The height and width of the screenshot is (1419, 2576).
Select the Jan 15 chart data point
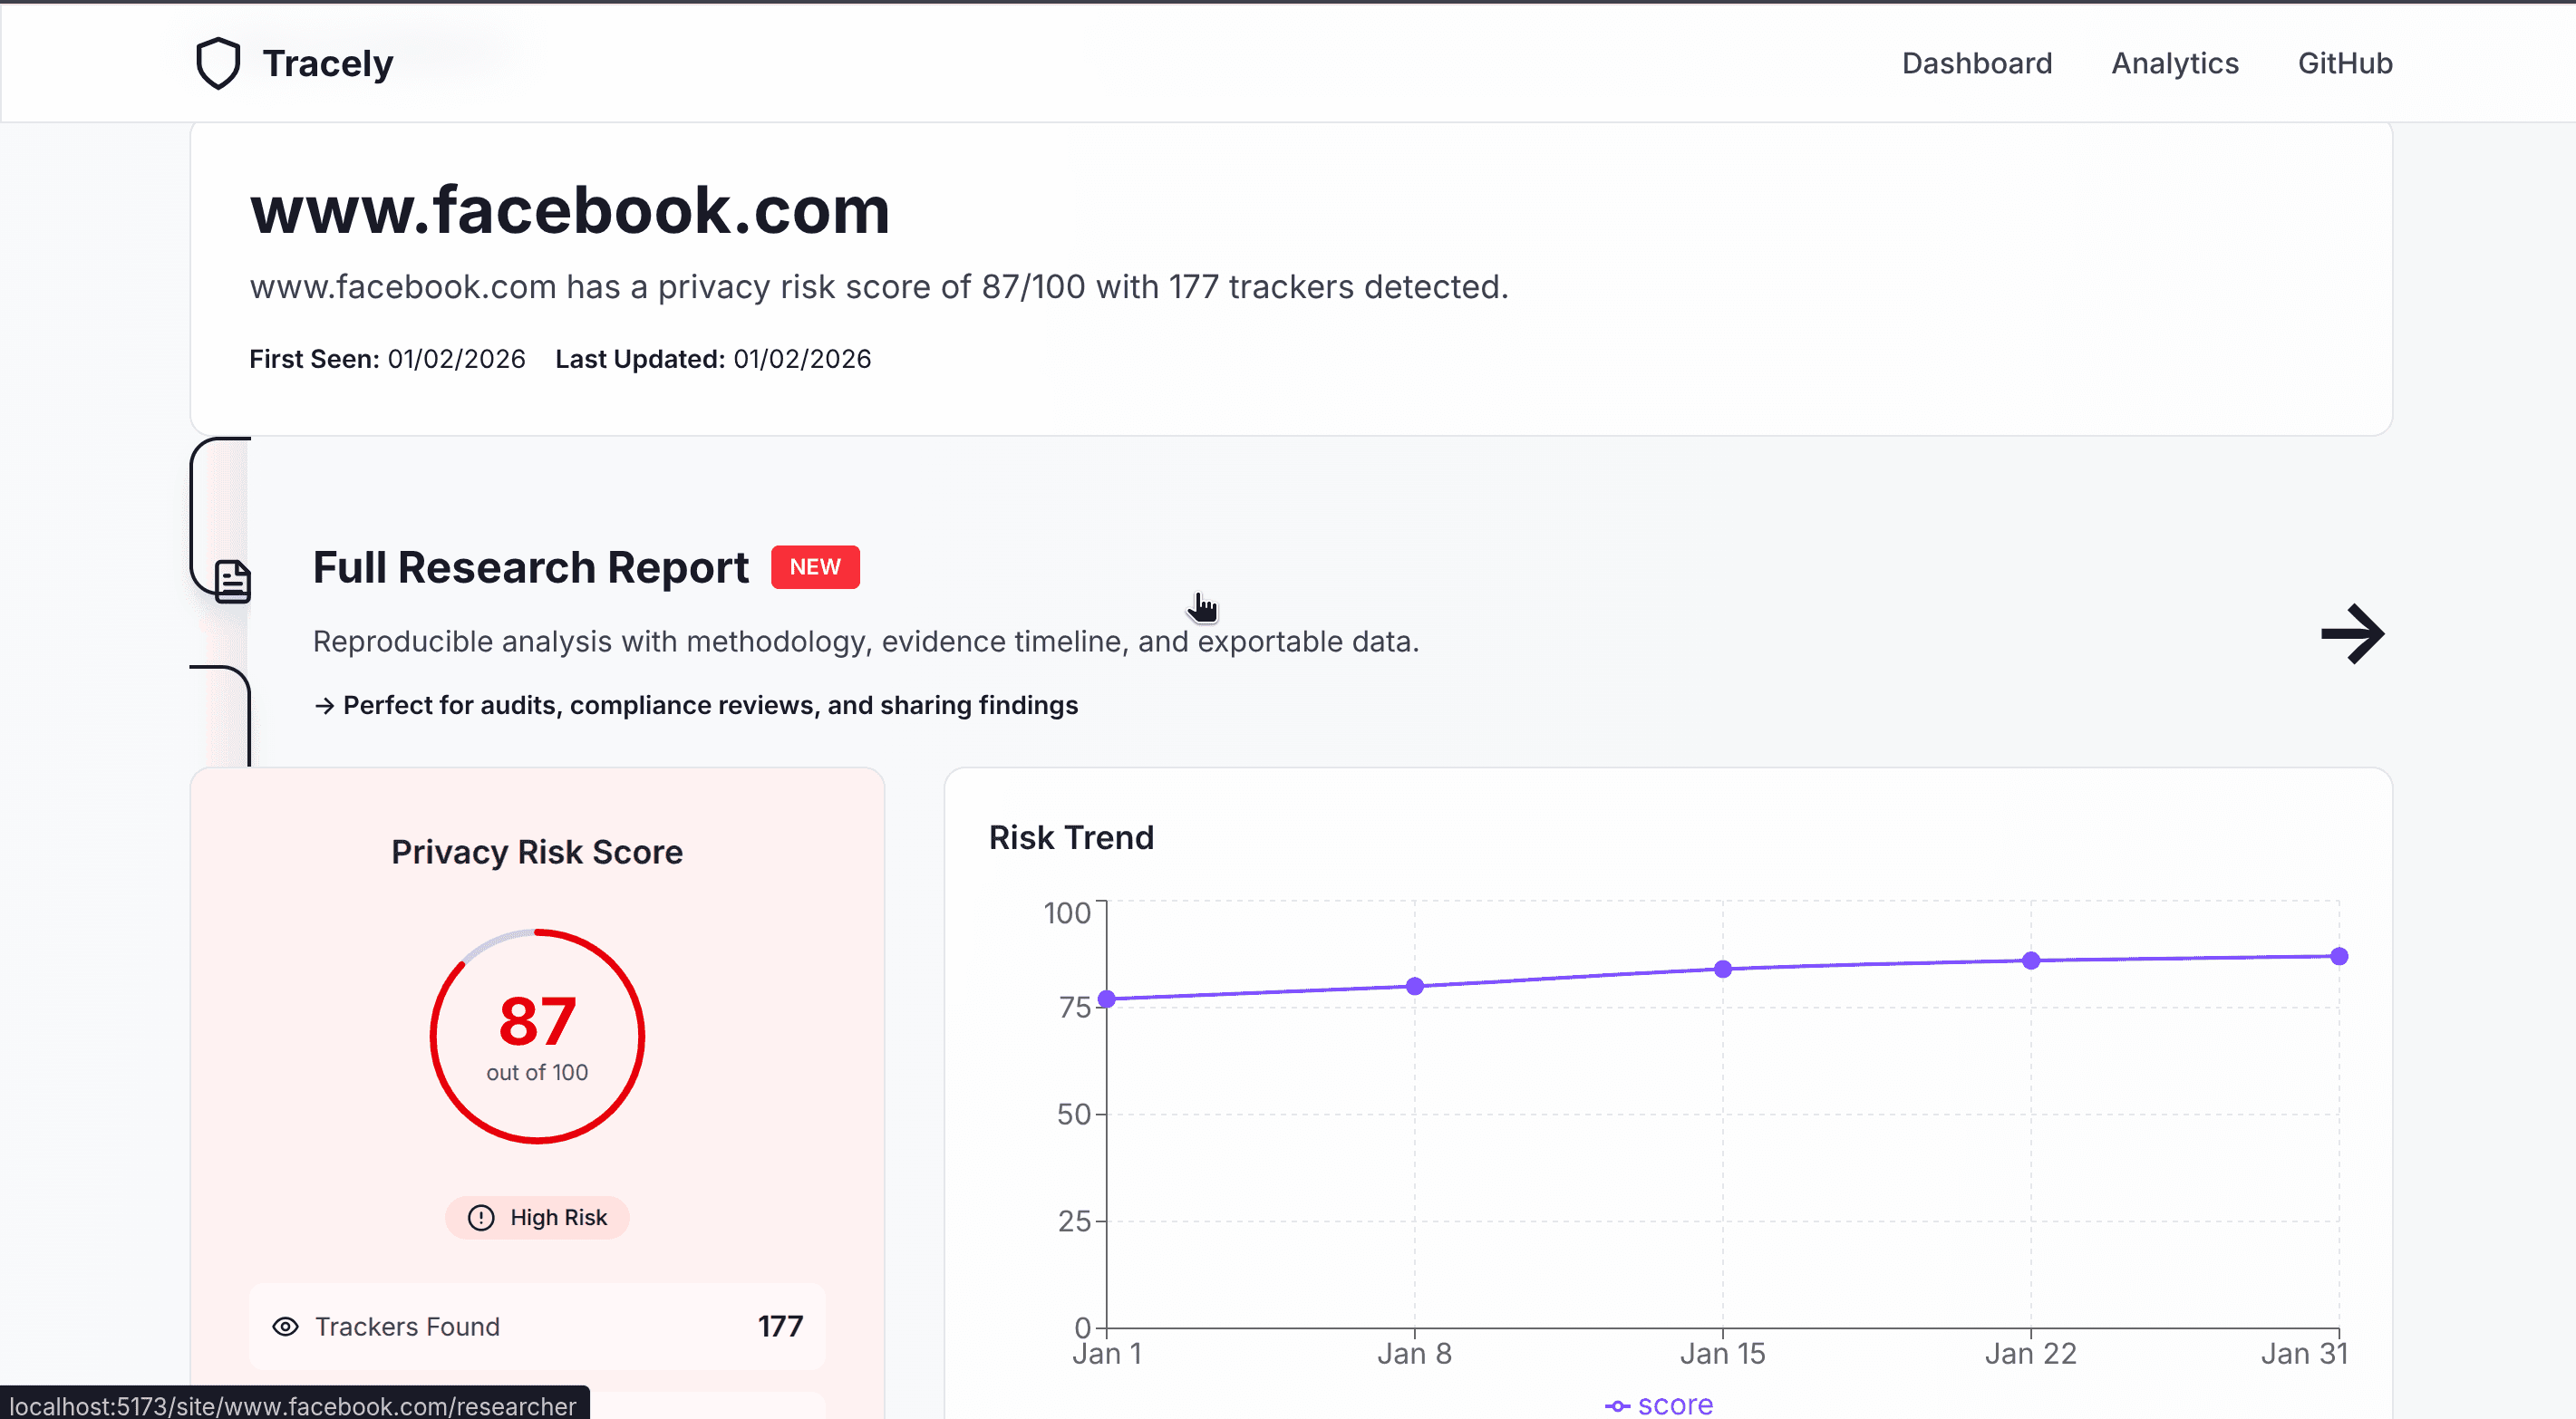(1723, 969)
